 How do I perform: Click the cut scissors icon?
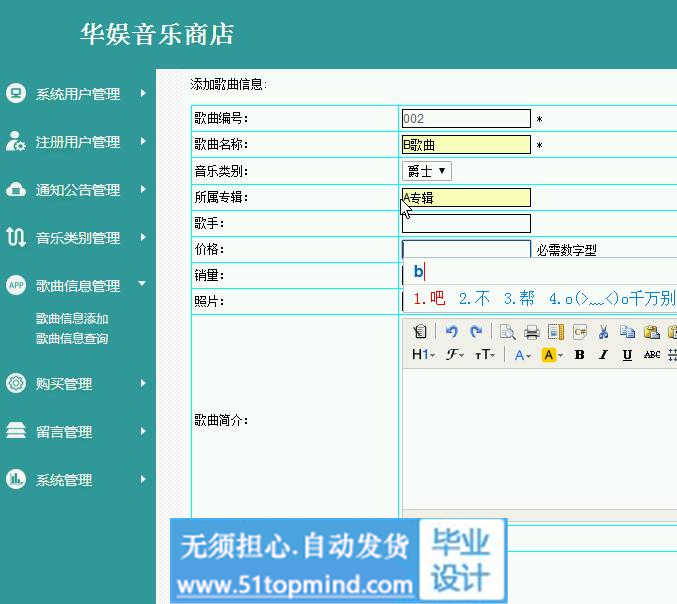[x=603, y=332]
